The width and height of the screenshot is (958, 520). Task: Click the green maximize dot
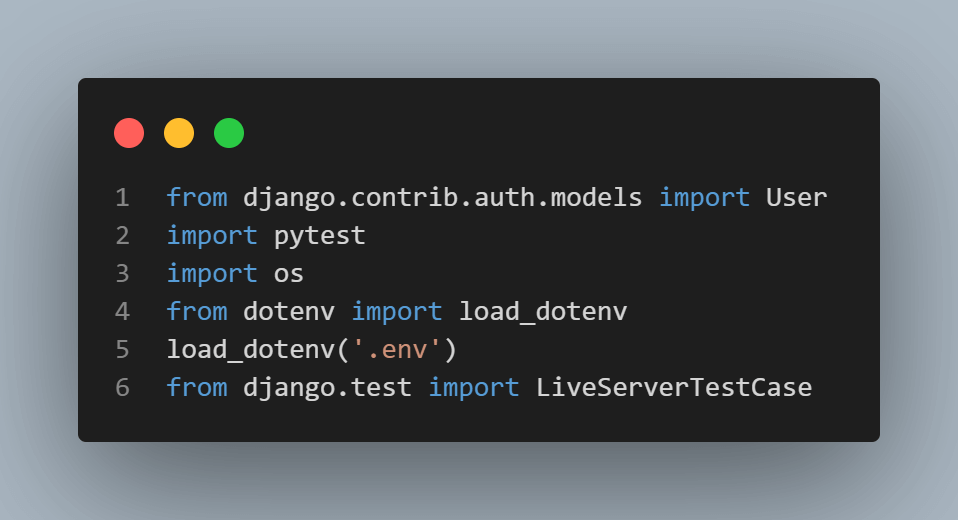(229, 133)
